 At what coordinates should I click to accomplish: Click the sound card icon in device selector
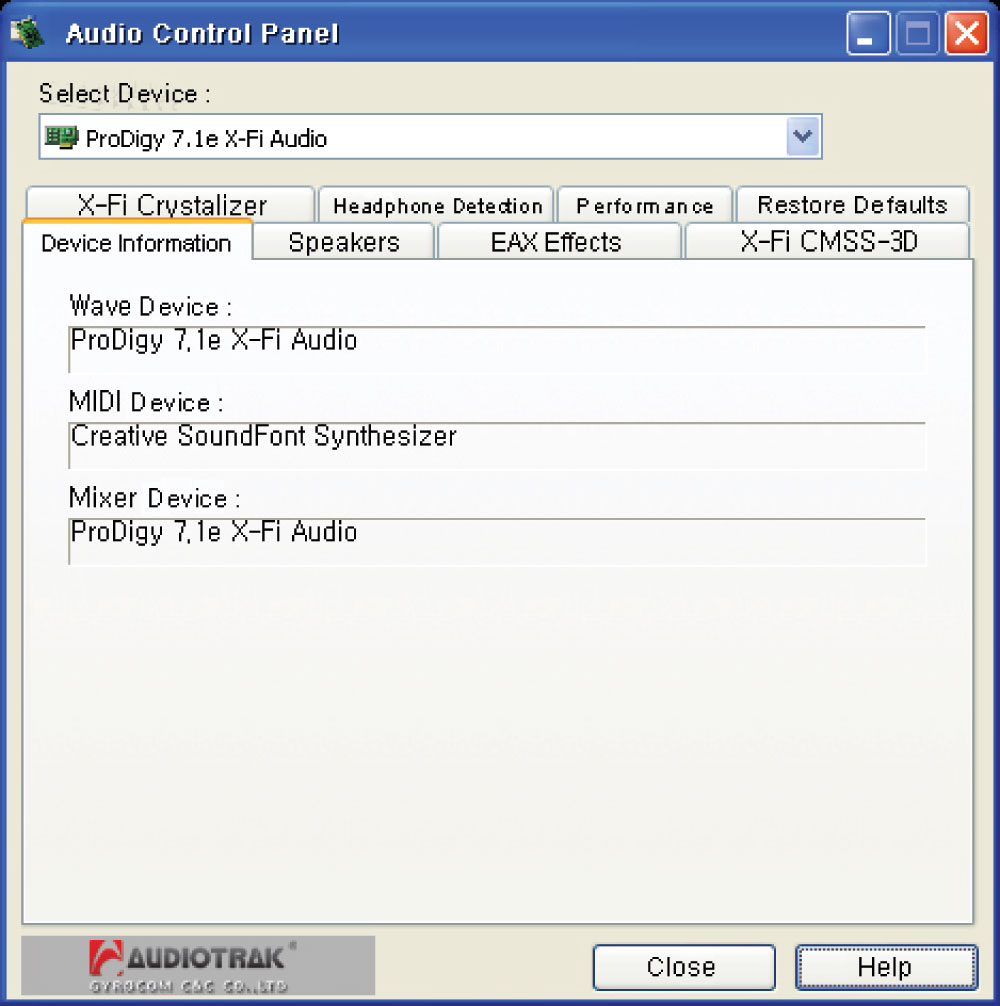pyautogui.click(x=61, y=138)
